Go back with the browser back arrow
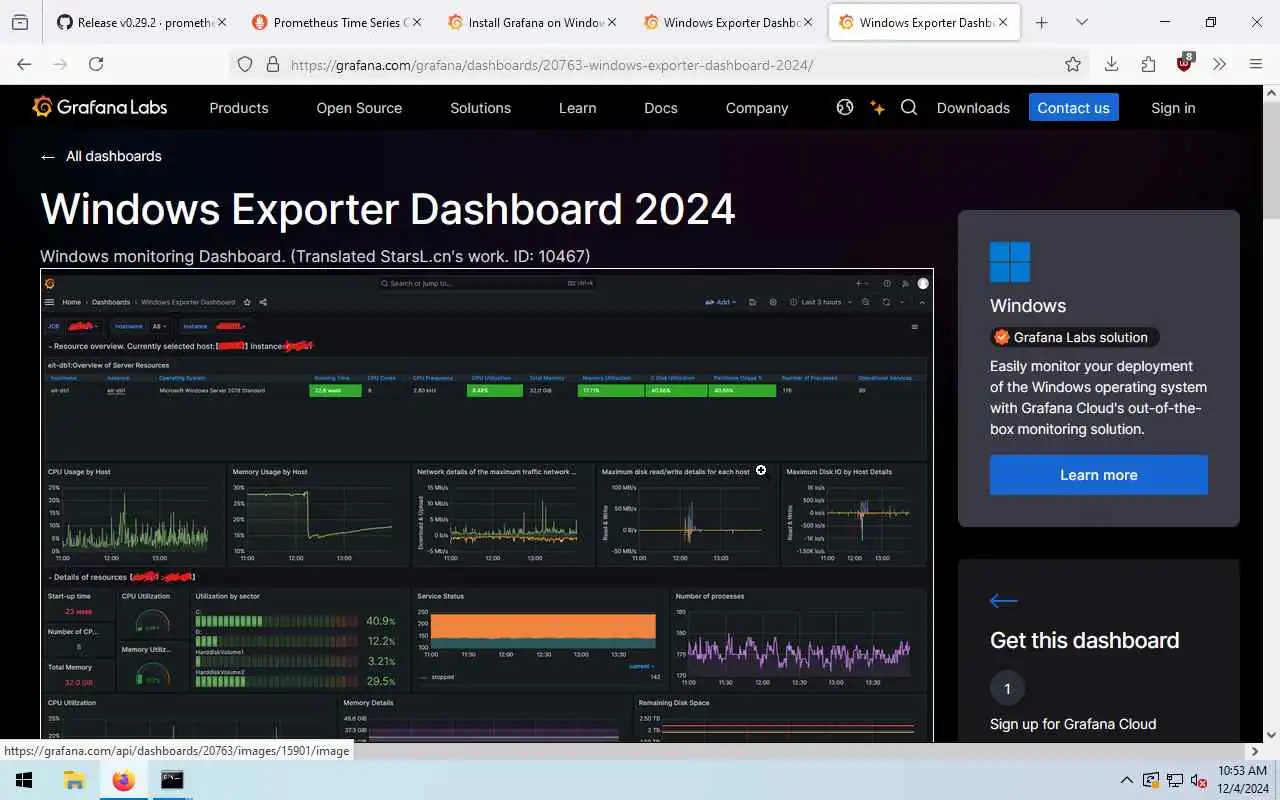This screenshot has height=800, width=1280. (x=24, y=64)
